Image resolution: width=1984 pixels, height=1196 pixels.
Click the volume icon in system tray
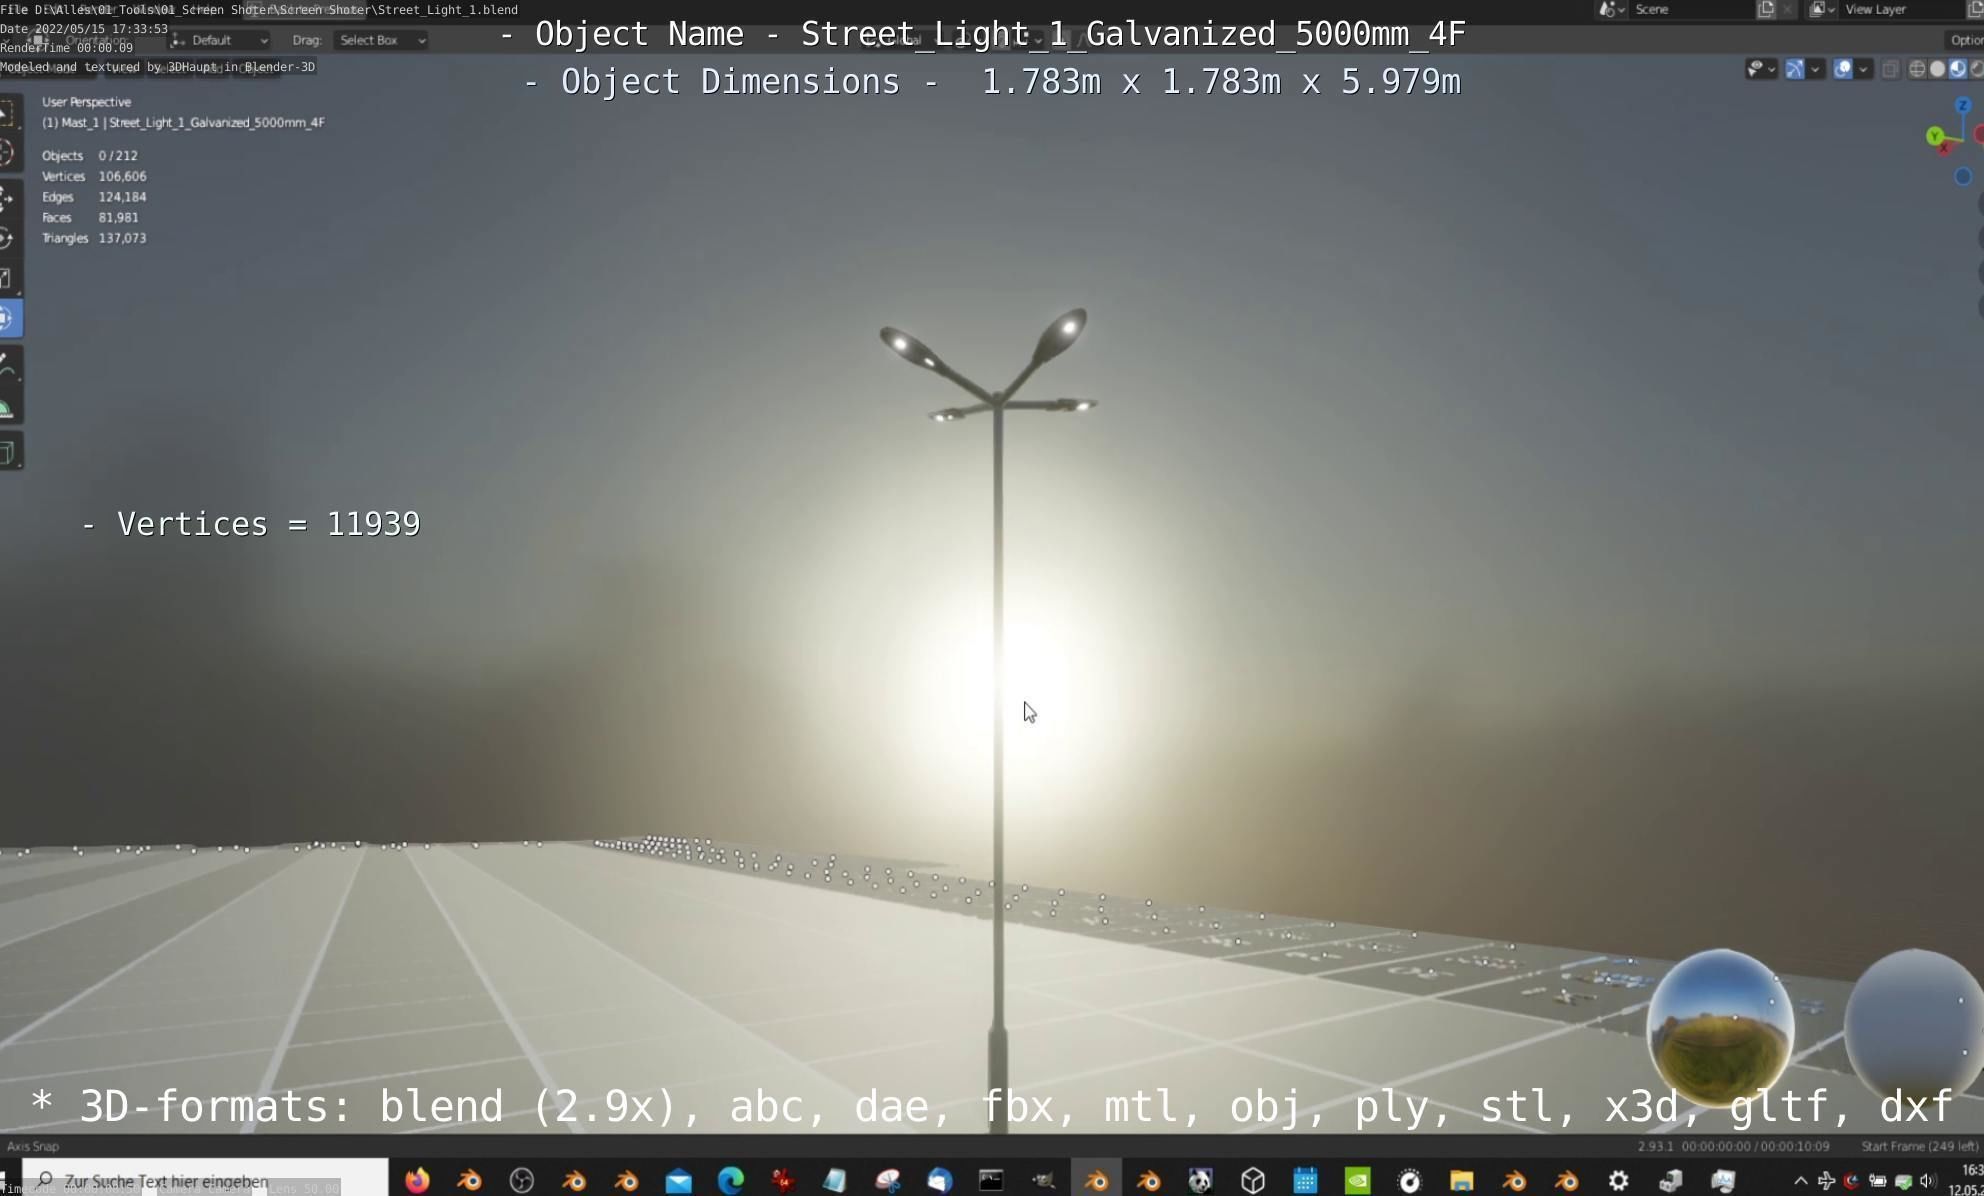coord(1926,1181)
